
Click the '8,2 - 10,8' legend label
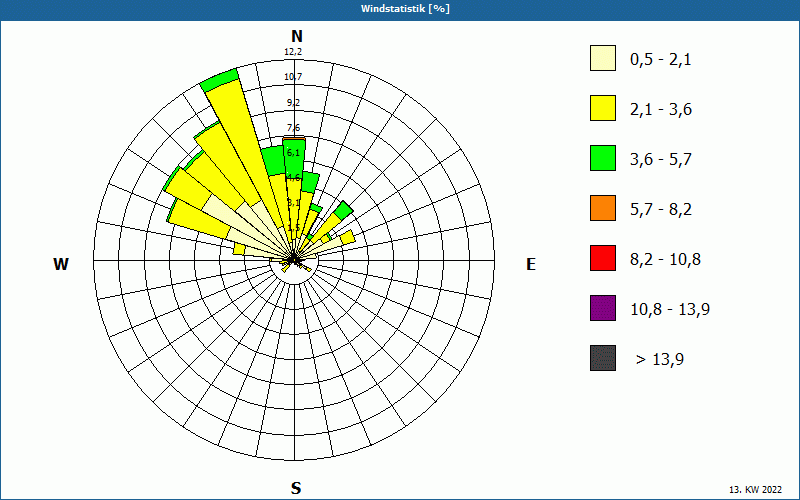[665, 260]
